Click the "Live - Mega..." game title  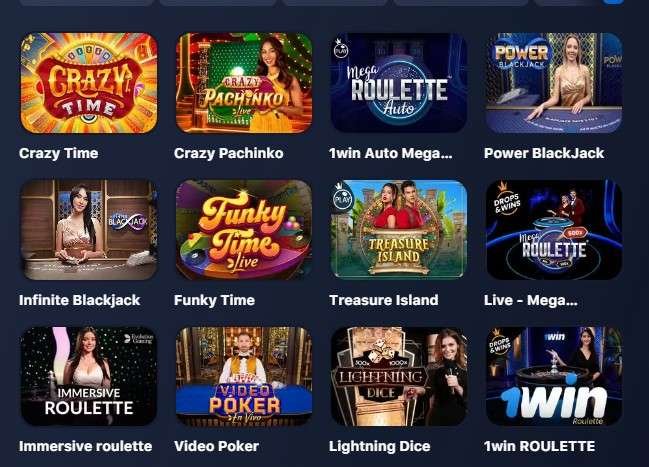click(531, 300)
